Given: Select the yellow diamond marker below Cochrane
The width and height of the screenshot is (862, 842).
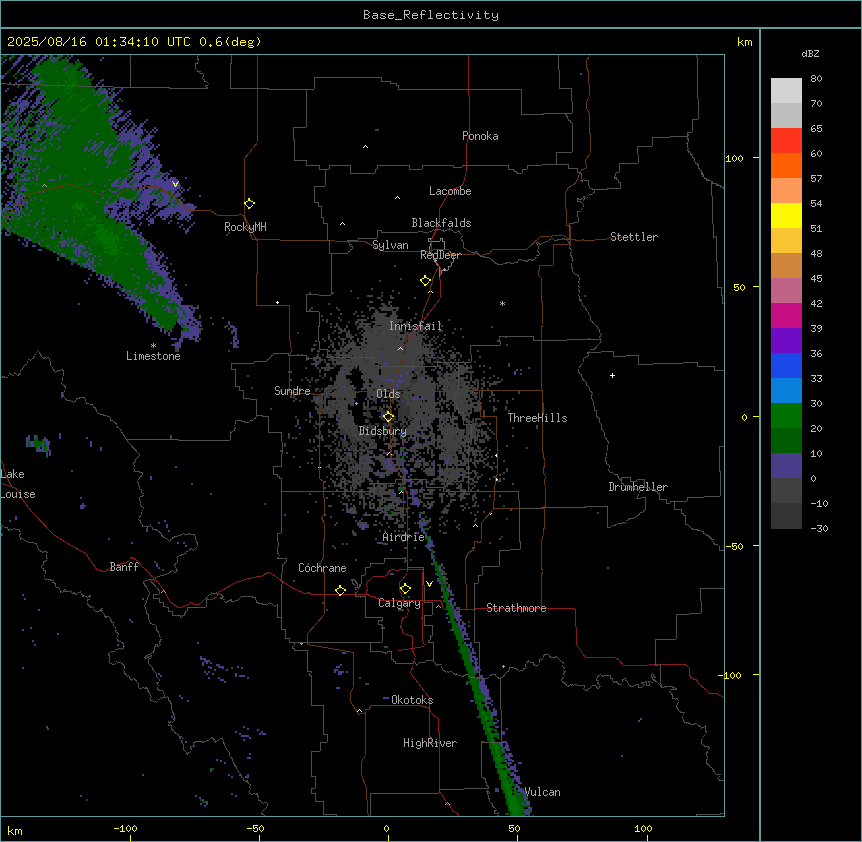Looking at the screenshot, I should click(340, 590).
